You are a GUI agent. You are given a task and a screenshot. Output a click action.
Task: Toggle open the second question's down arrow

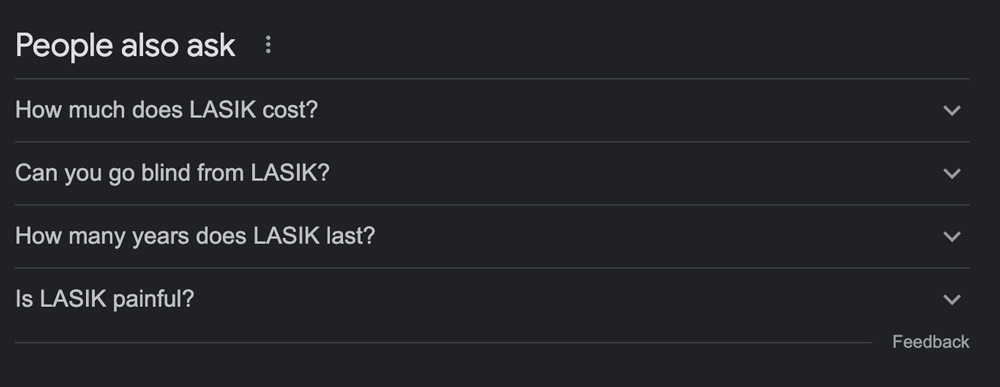(952, 173)
